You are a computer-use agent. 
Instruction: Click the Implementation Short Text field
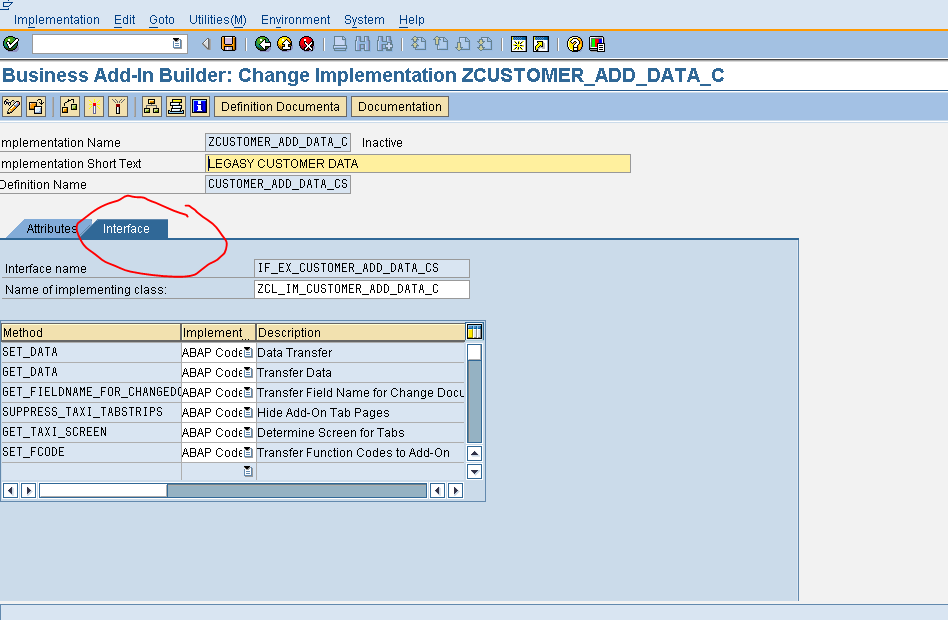(x=415, y=163)
